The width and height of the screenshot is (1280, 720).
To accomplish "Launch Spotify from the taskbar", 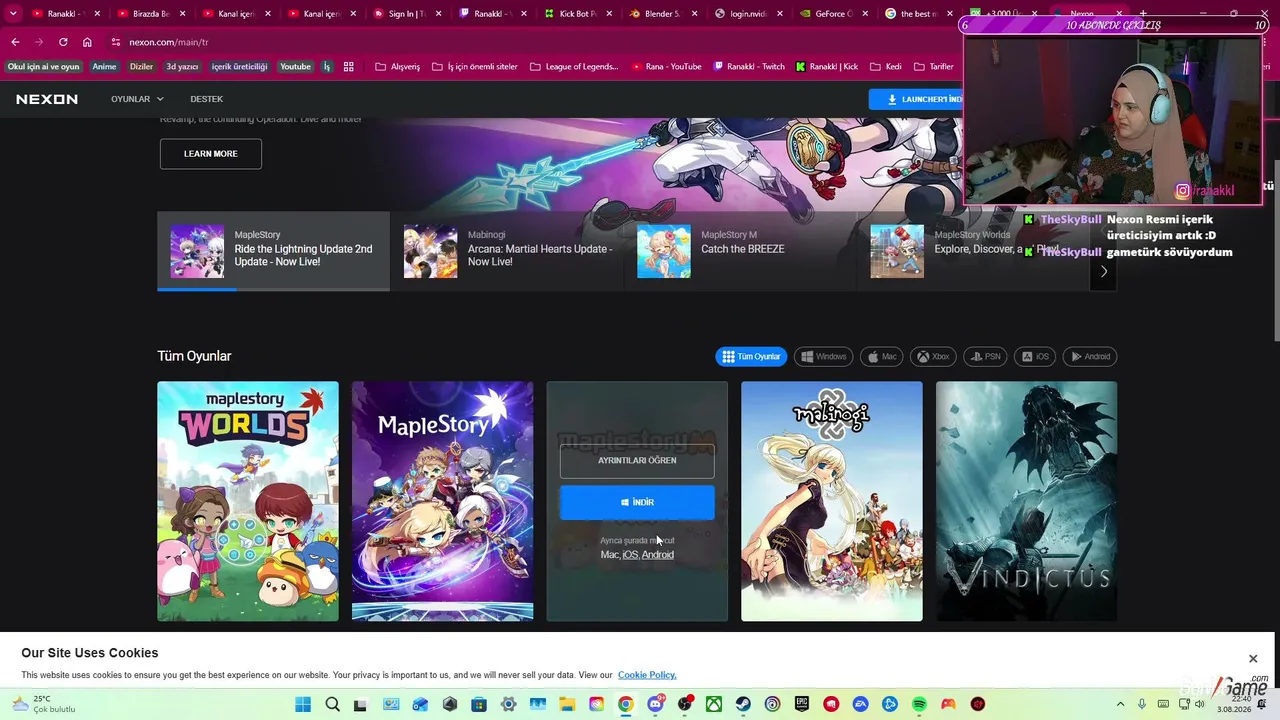I will 919,704.
